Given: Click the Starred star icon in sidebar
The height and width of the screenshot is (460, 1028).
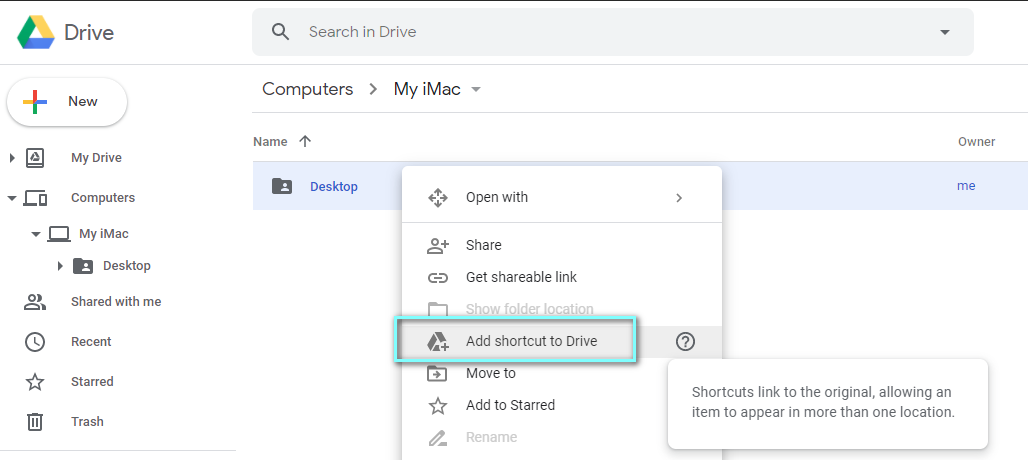Looking at the screenshot, I should [35, 382].
